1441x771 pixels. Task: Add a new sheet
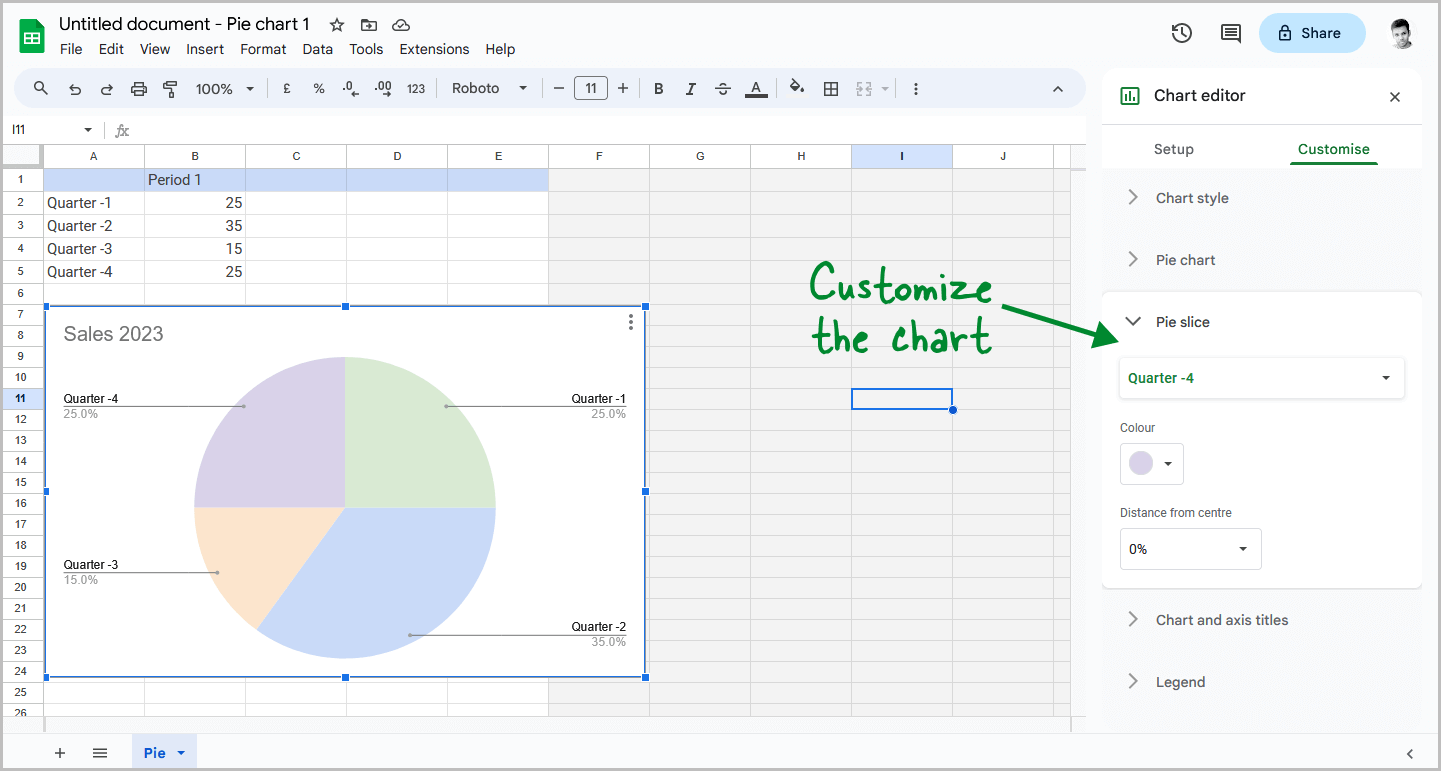pyautogui.click(x=60, y=753)
